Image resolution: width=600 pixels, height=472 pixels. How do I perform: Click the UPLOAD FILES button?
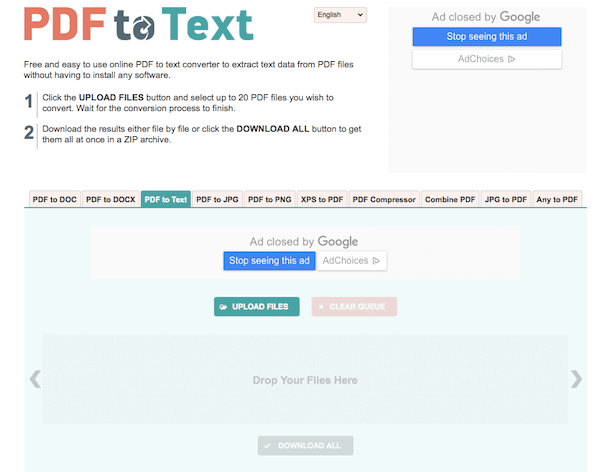[257, 307]
